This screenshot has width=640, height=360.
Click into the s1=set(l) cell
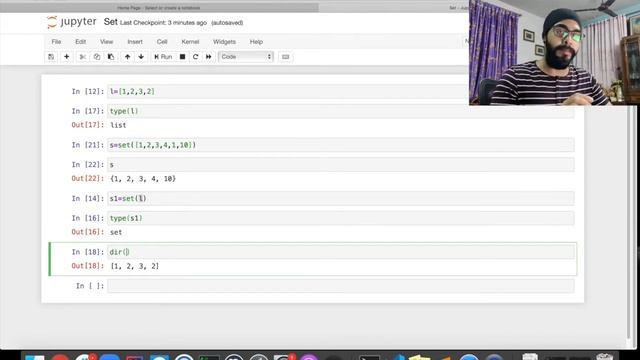tap(340, 198)
